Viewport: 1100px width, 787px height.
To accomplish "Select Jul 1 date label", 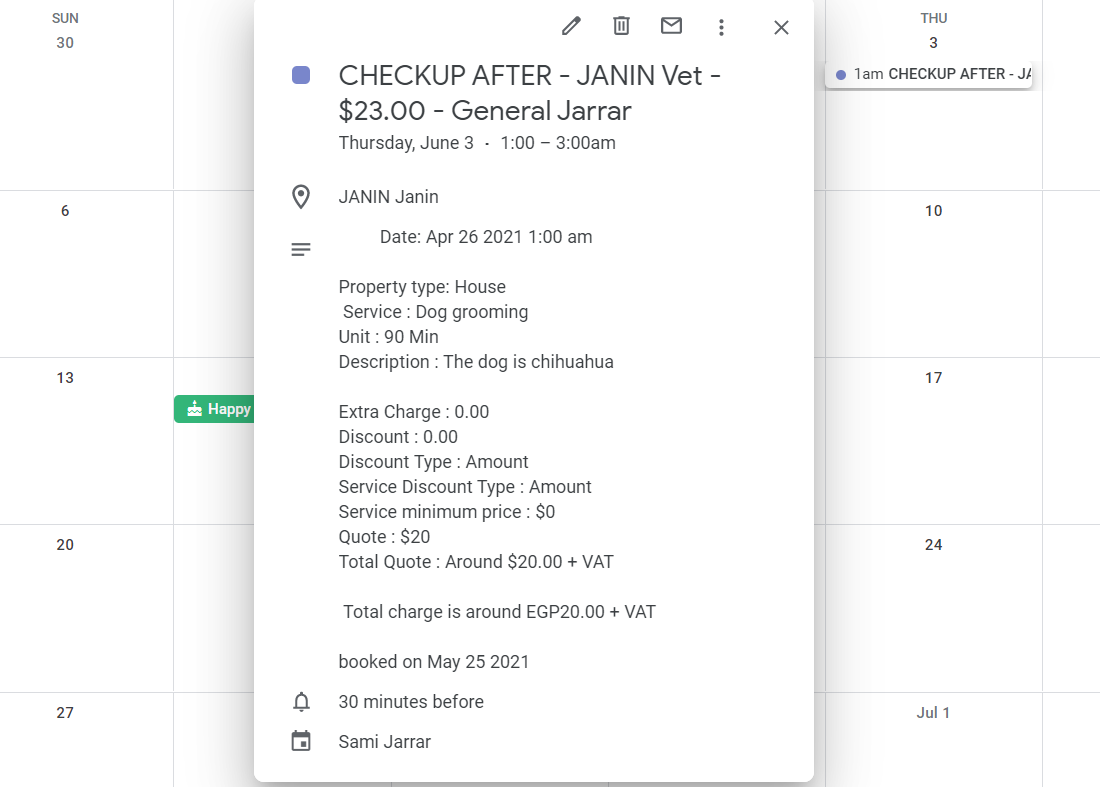I will point(933,712).
